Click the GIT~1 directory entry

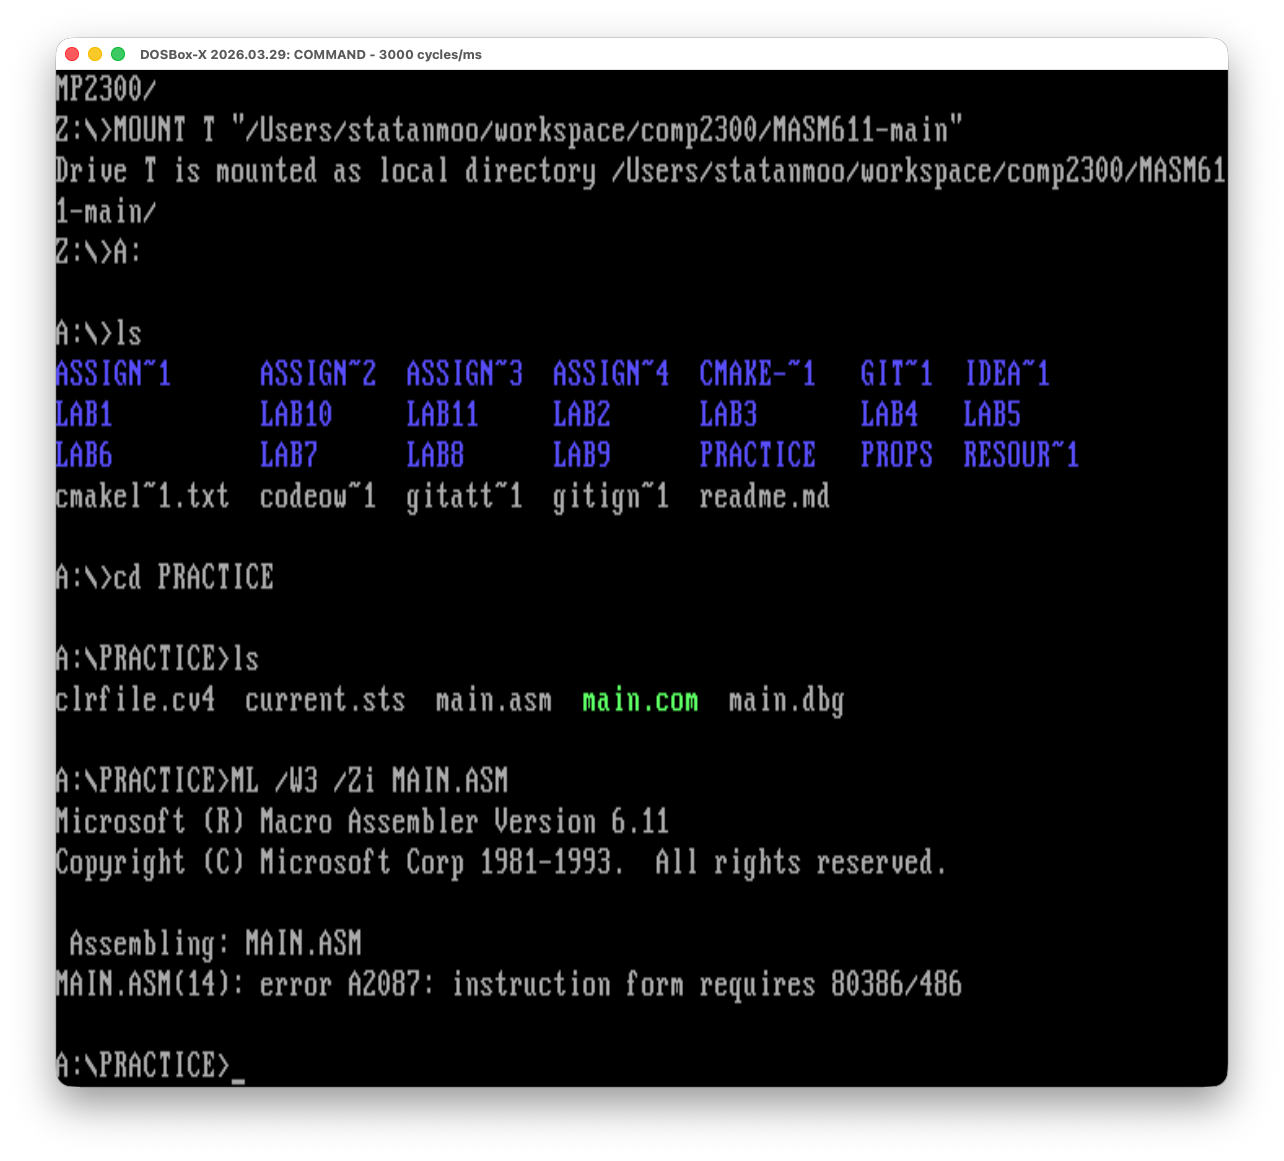897,374
